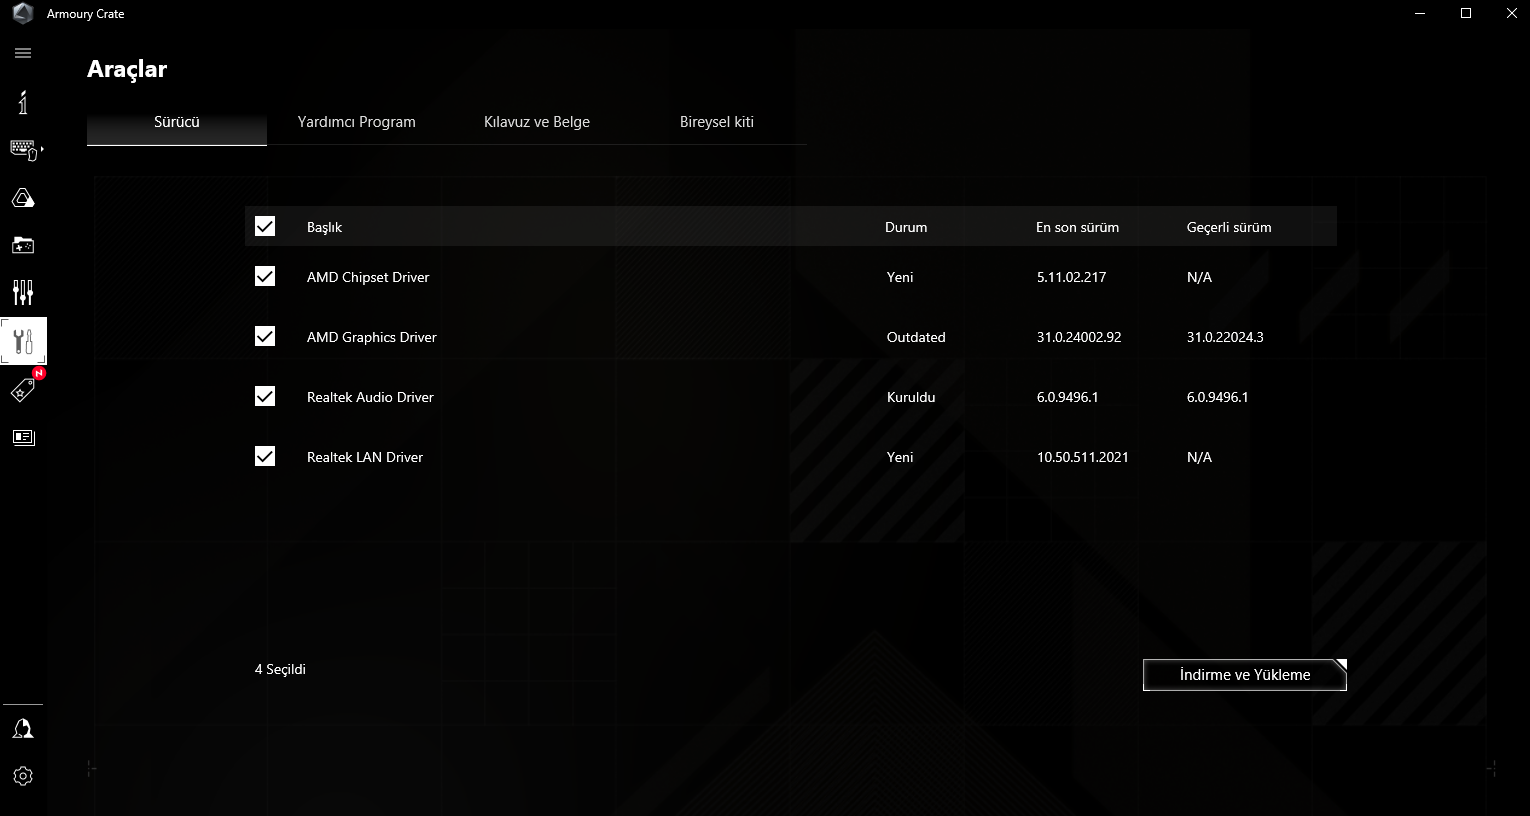Click current version 31.0.22024.3
The height and width of the screenshot is (816, 1530).
tap(1225, 337)
